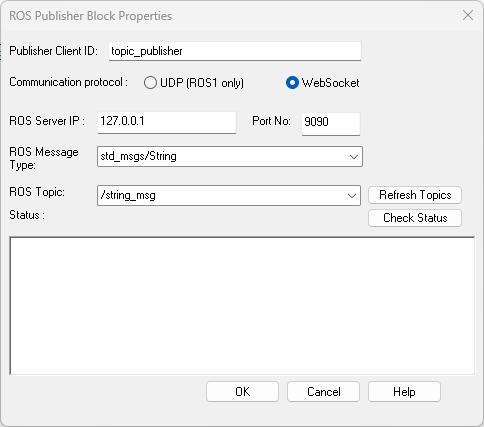The image size is (484, 427).
Task: Click the dialog title 'ROS Publisher Block Properties'
Action: click(90, 16)
